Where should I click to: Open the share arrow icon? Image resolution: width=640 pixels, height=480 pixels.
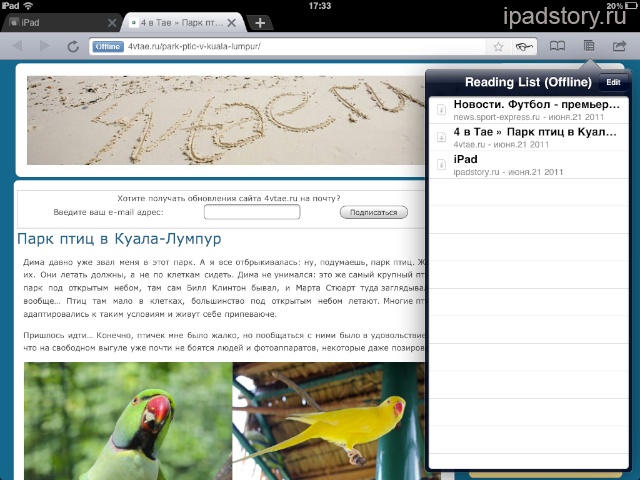pos(619,45)
